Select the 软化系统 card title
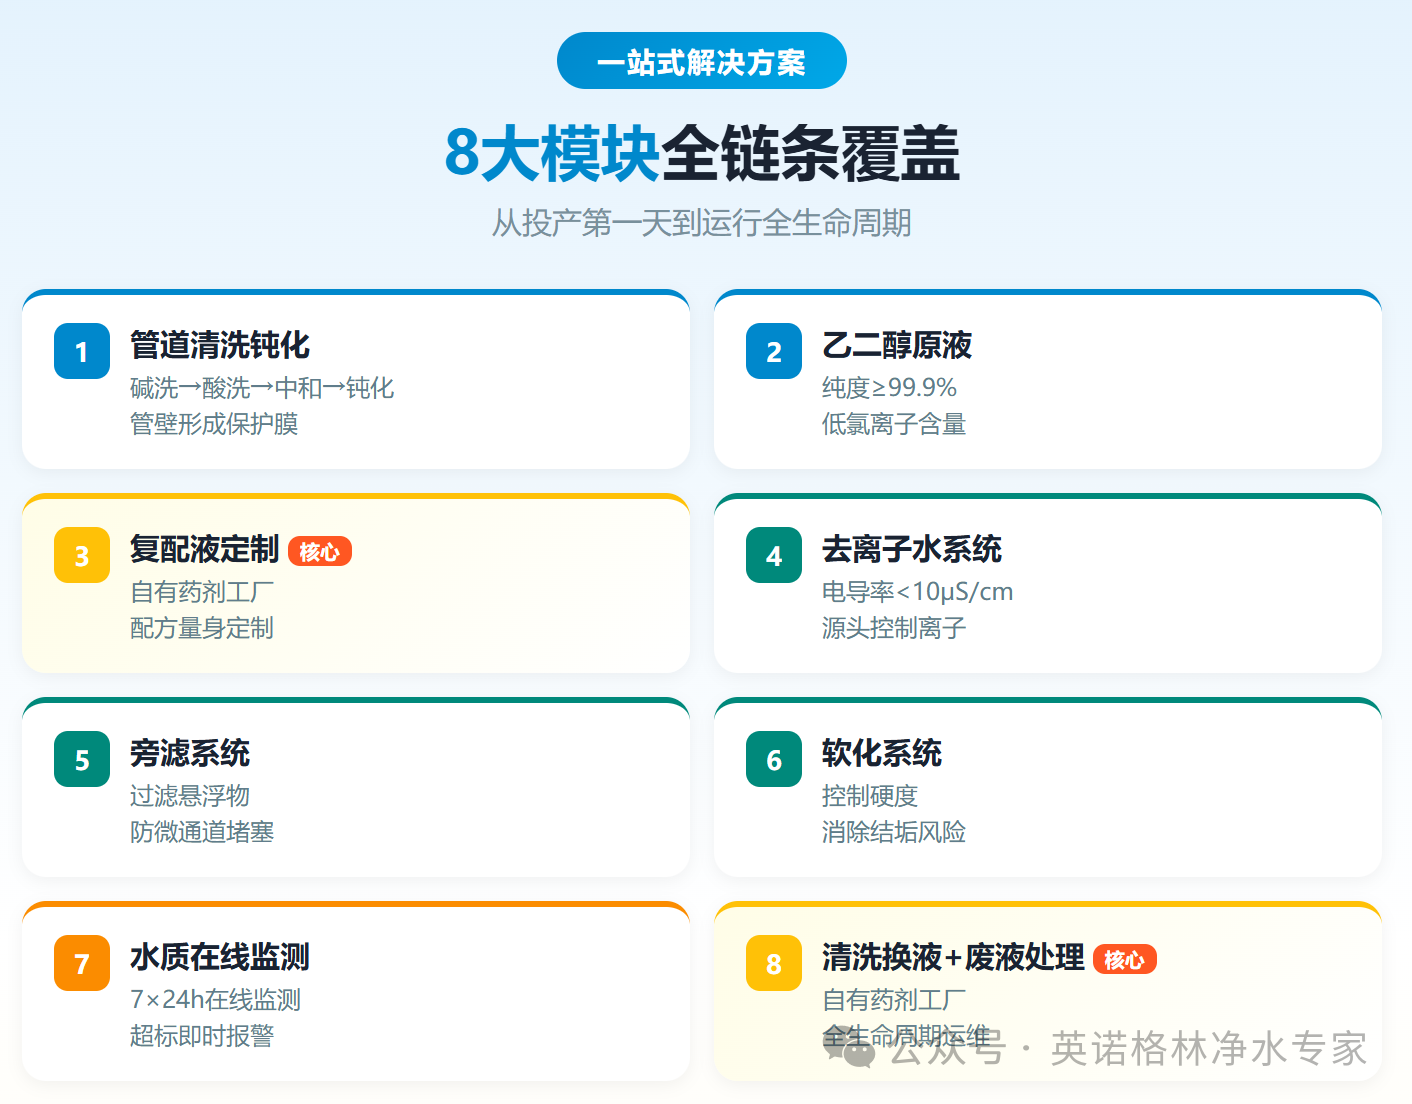The width and height of the screenshot is (1412, 1104). [x=882, y=753]
